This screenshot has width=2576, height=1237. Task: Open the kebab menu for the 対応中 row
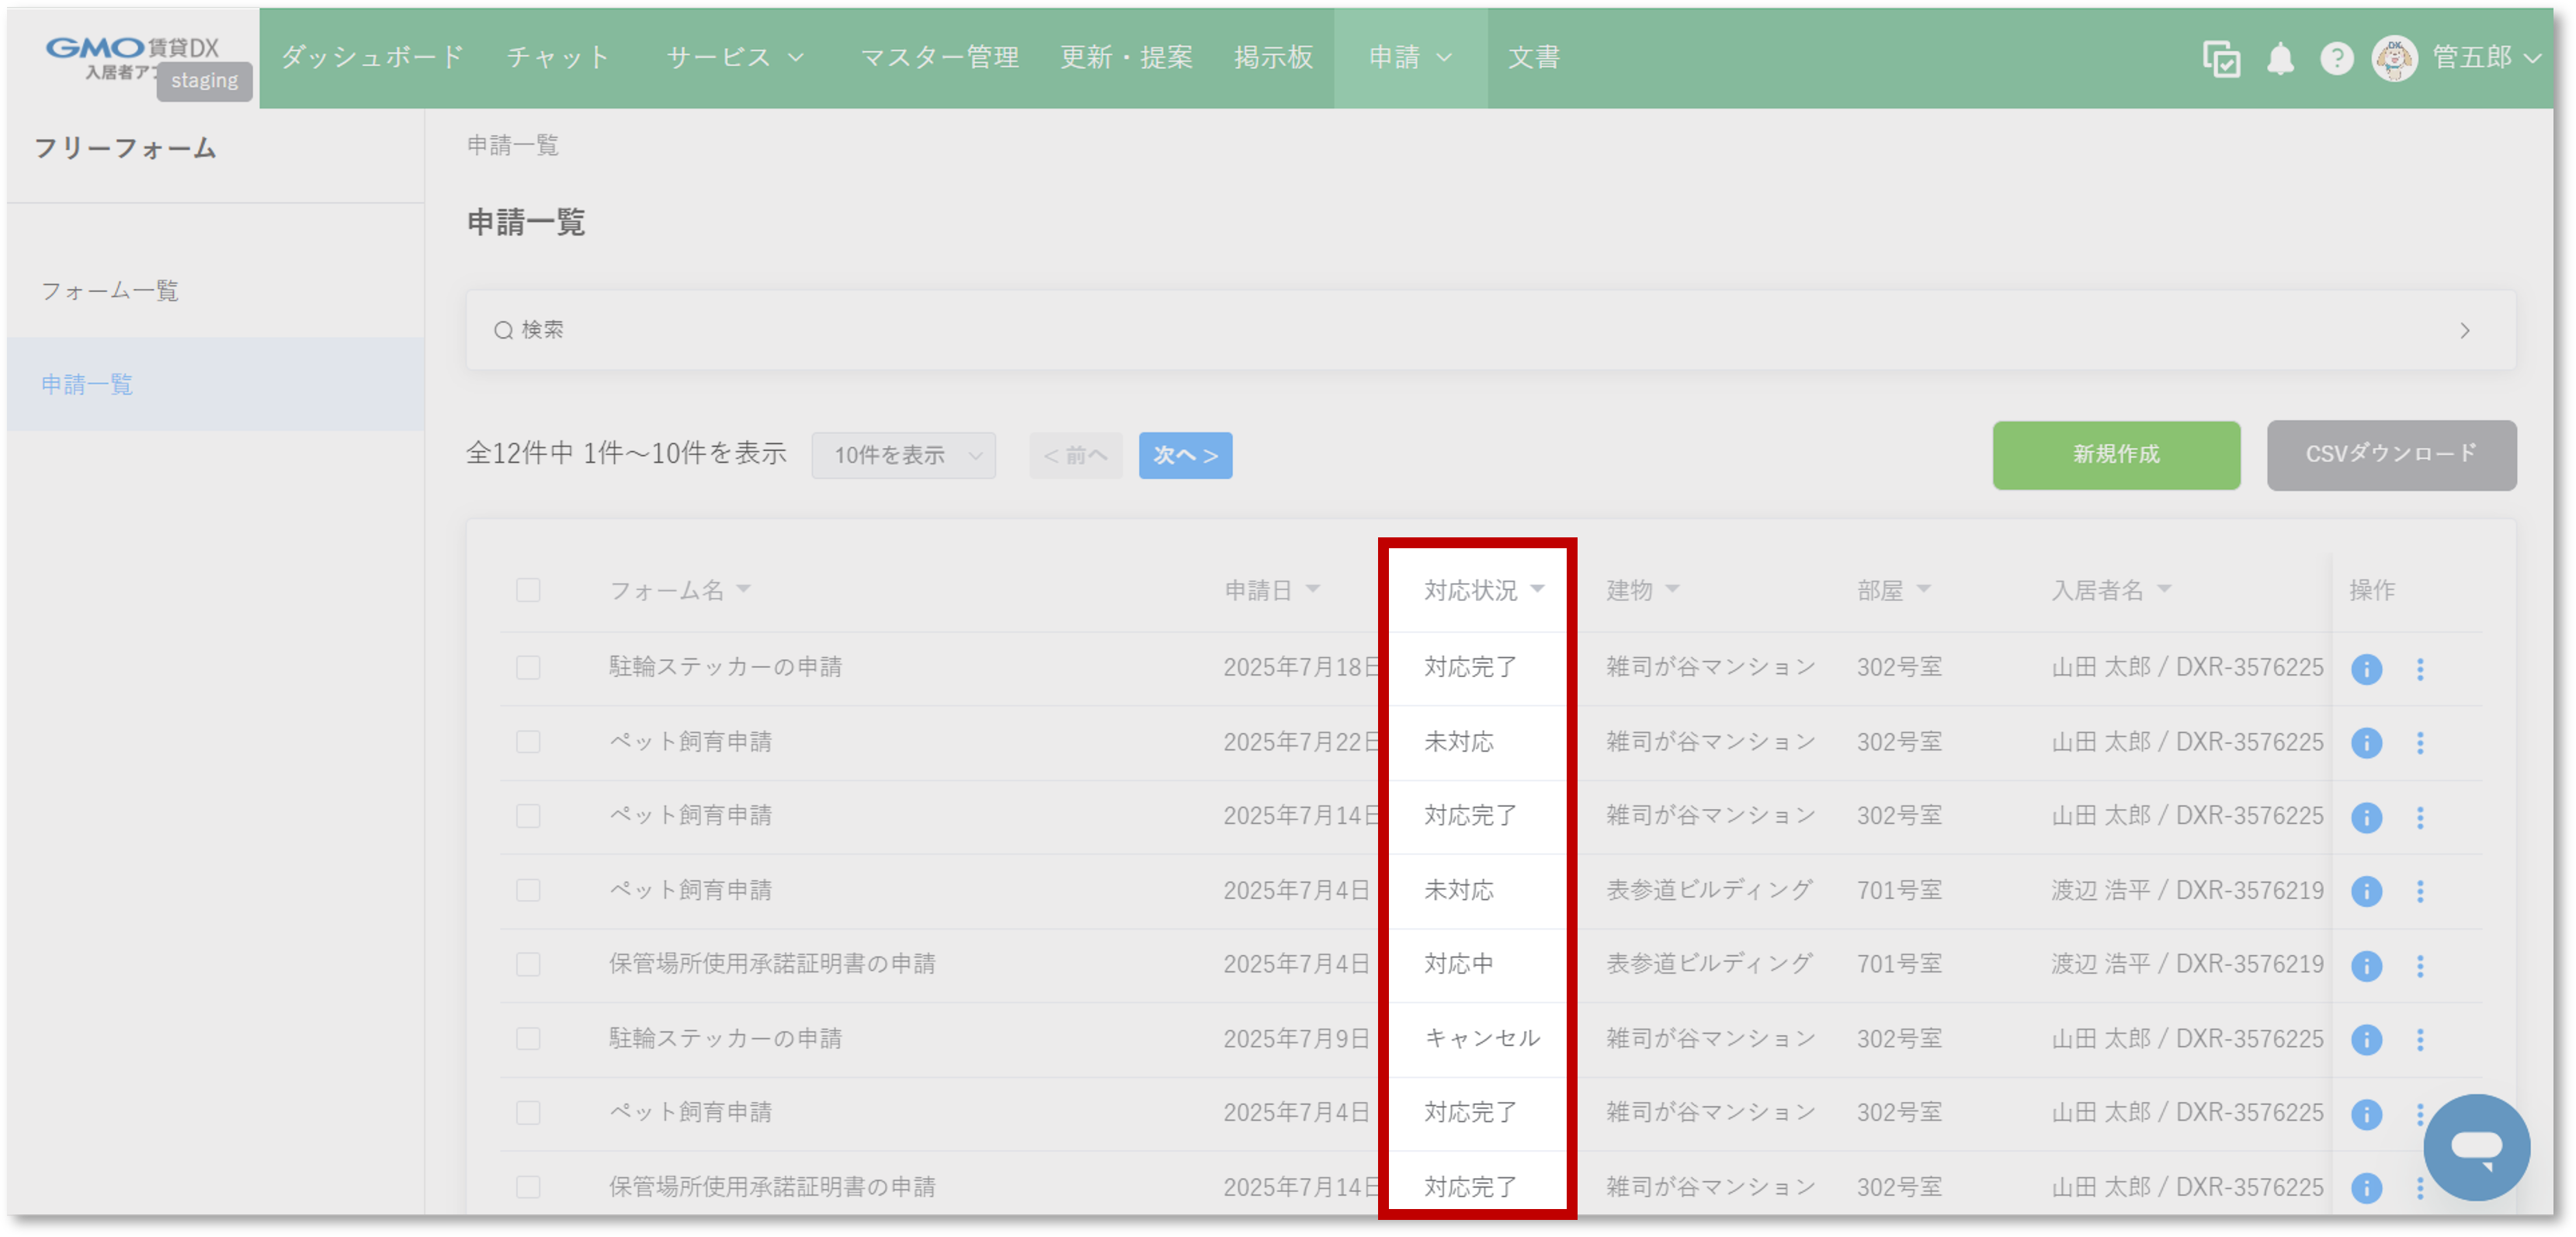tap(2421, 965)
